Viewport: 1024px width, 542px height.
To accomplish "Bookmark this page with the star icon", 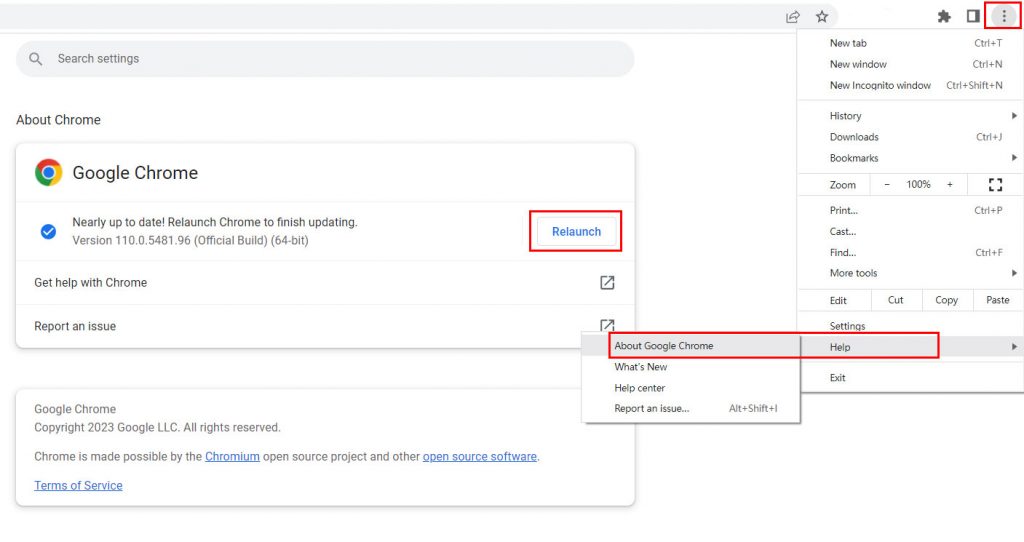I will pyautogui.click(x=822, y=17).
